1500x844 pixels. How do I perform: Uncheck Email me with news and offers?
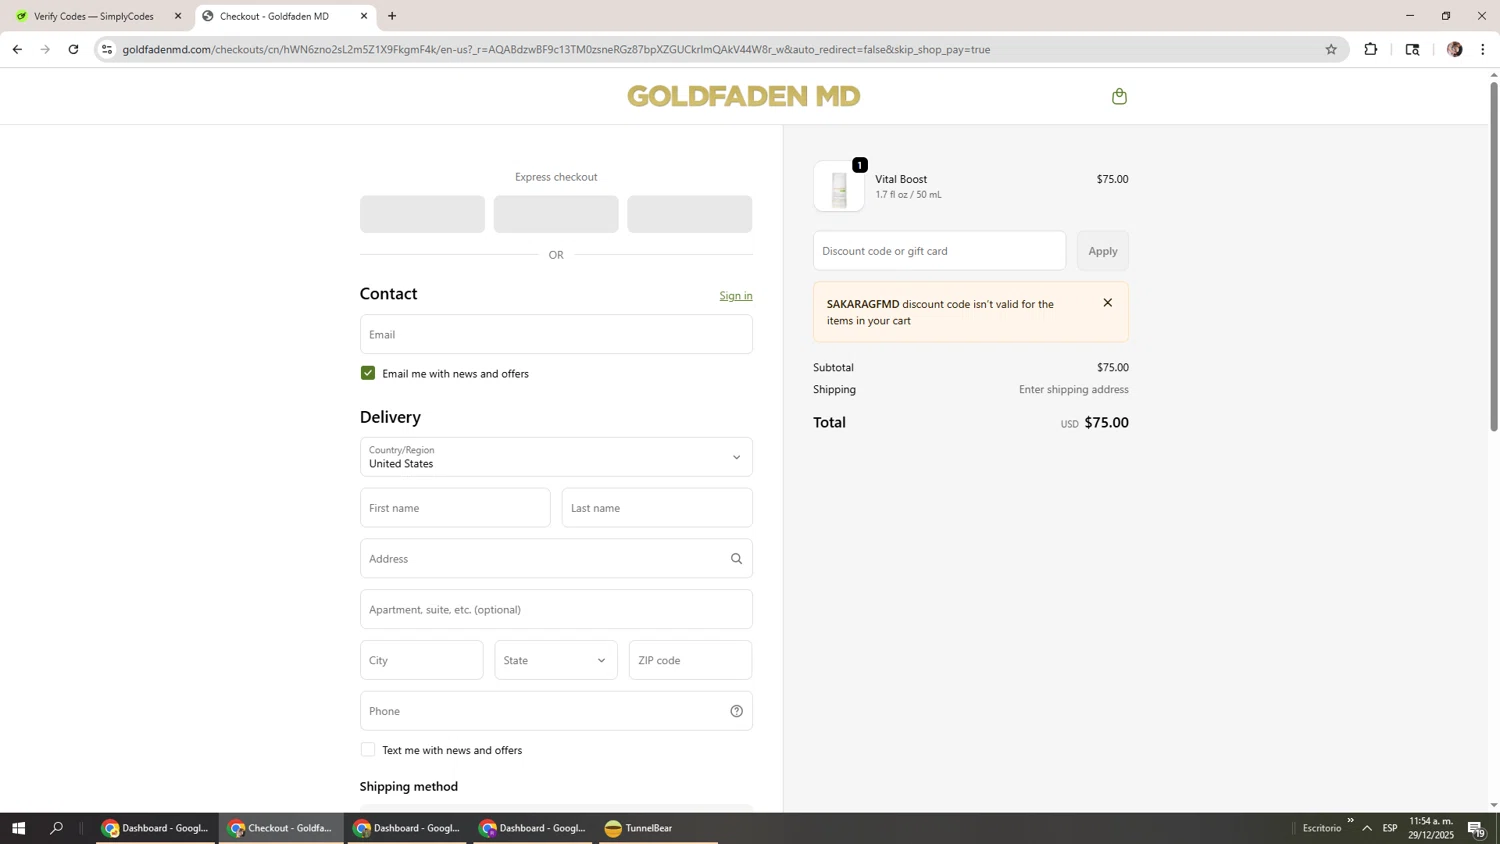(x=368, y=373)
